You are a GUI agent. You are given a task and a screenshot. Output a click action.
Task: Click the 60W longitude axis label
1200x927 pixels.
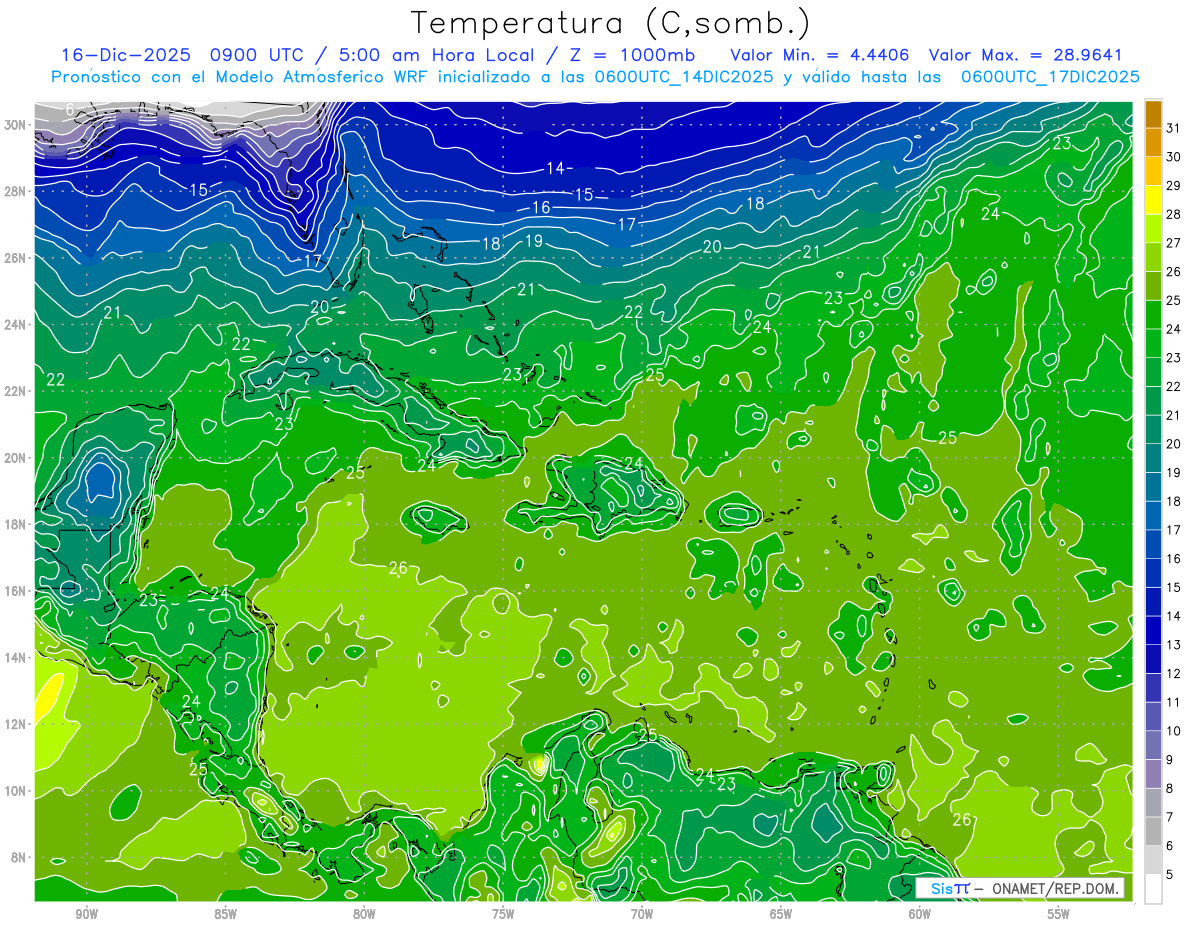[x=920, y=914]
